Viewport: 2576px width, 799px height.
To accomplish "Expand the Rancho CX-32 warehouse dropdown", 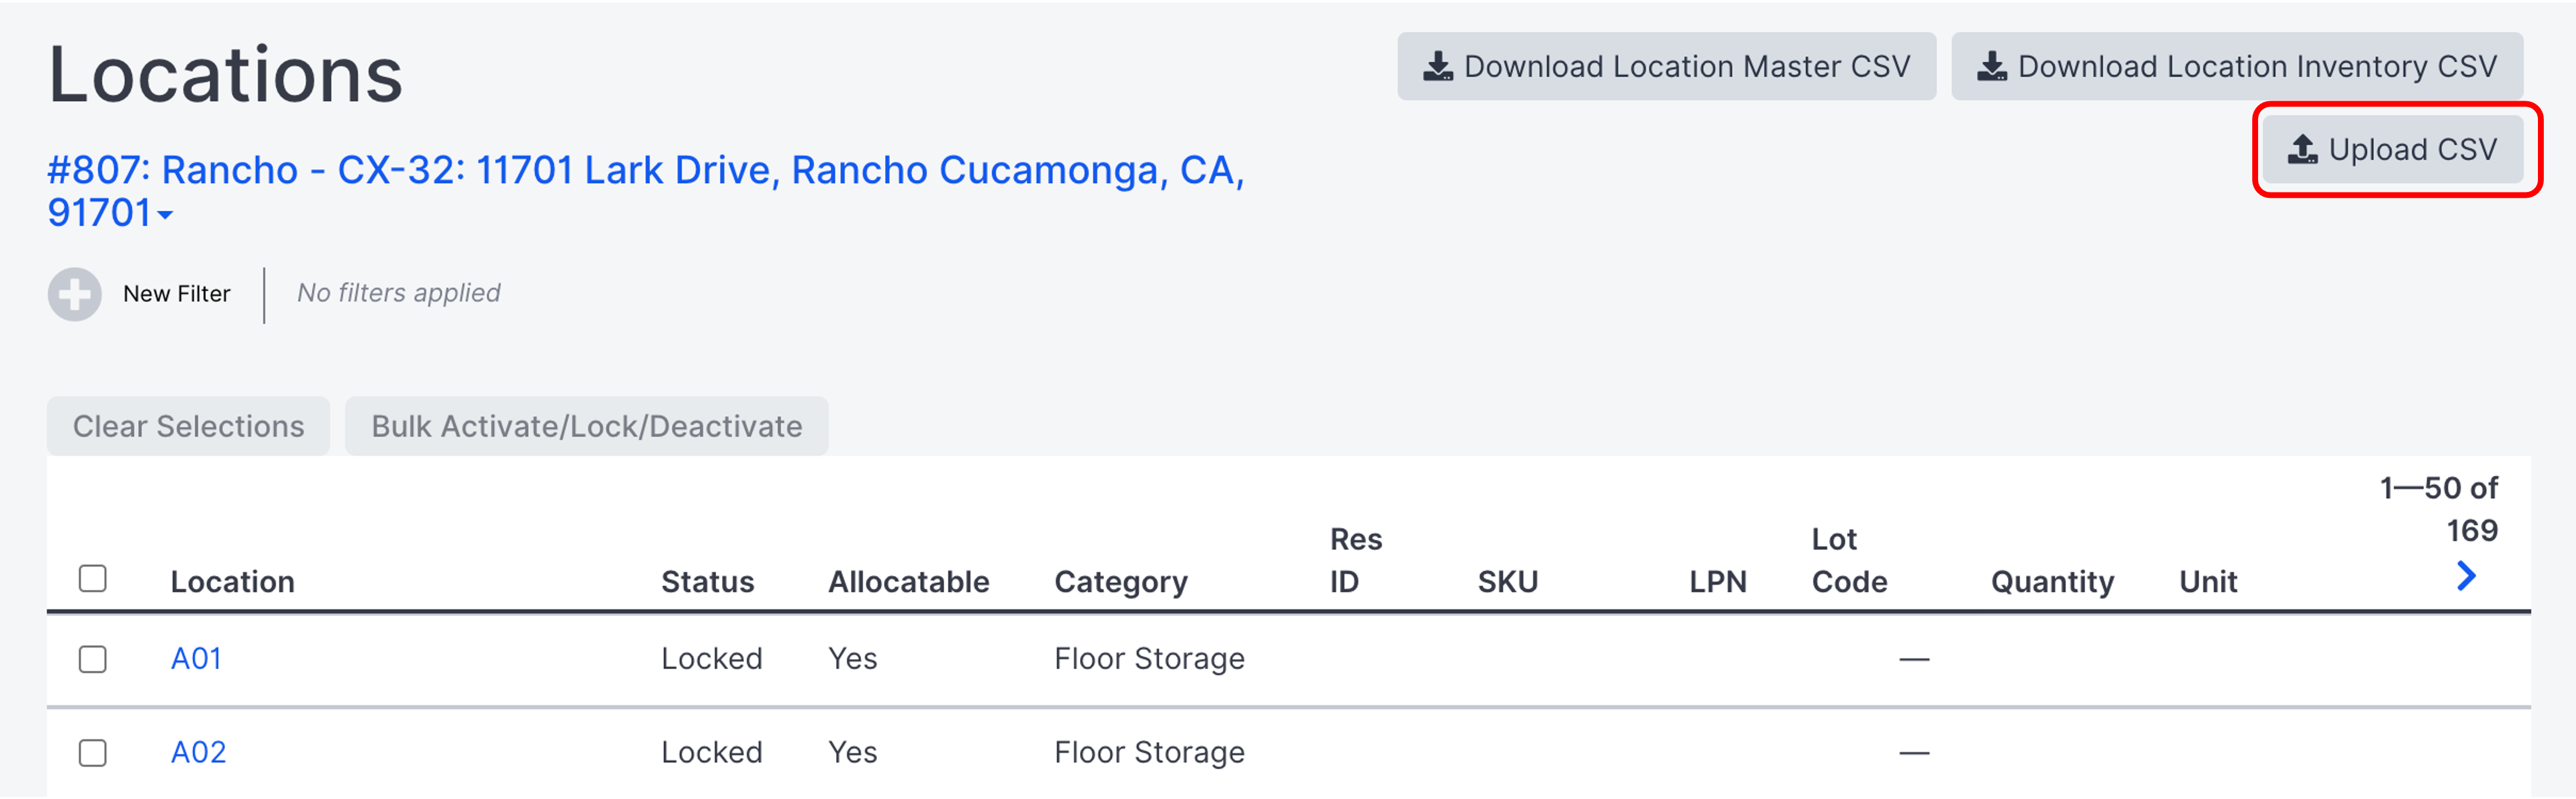I will click(x=165, y=214).
